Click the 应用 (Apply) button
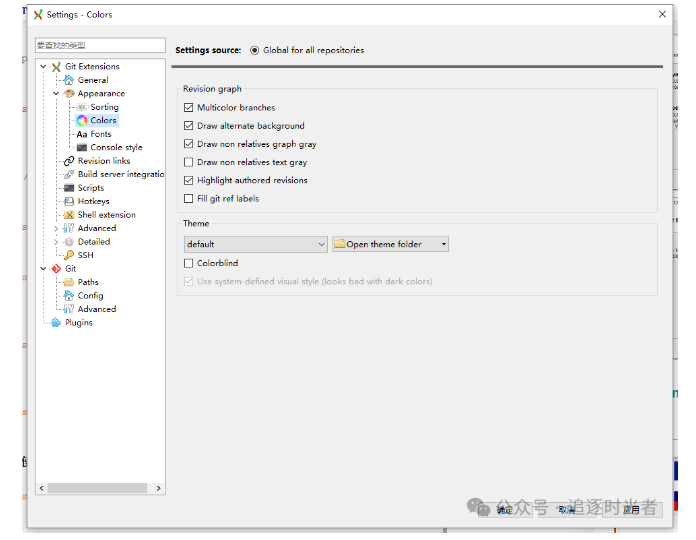 (x=632, y=510)
